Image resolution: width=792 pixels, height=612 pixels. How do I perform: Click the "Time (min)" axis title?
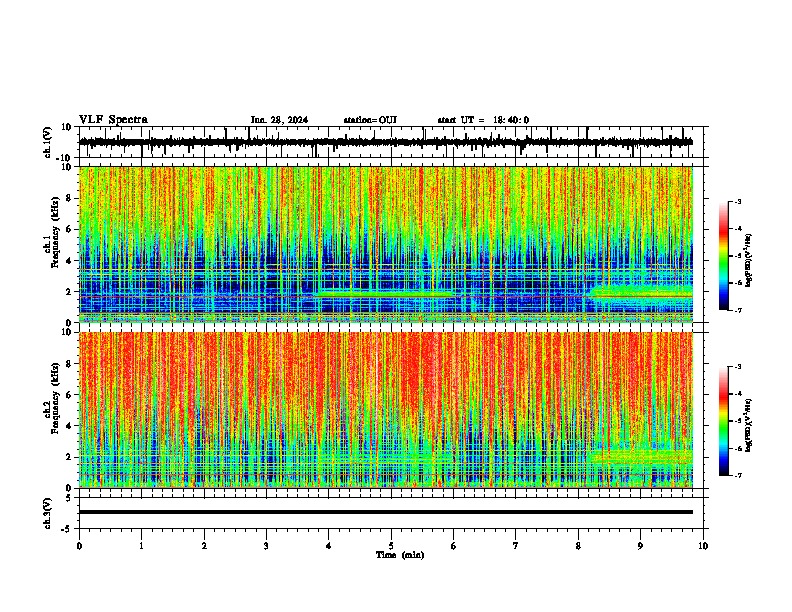click(400, 555)
